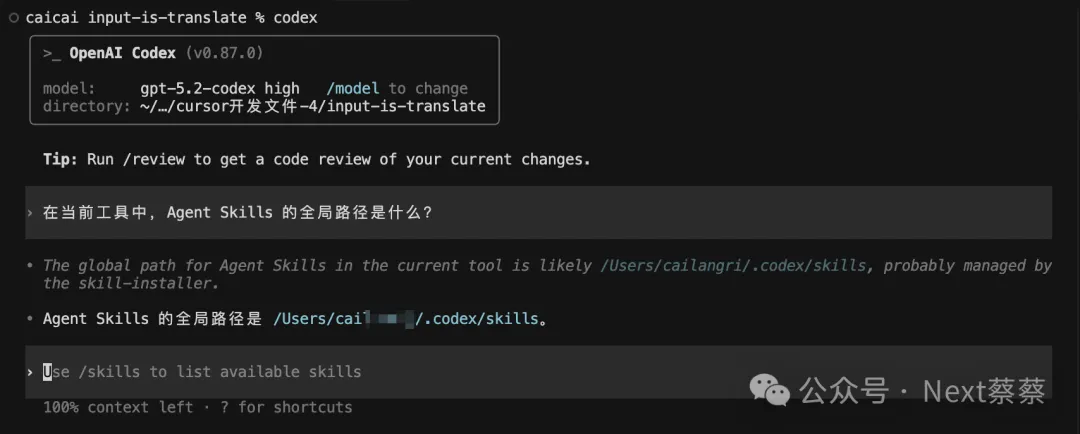The image size is (1080, 434).
Task: Click the hollow circle prompt marker beside caicai
Action: pos(13,18)
